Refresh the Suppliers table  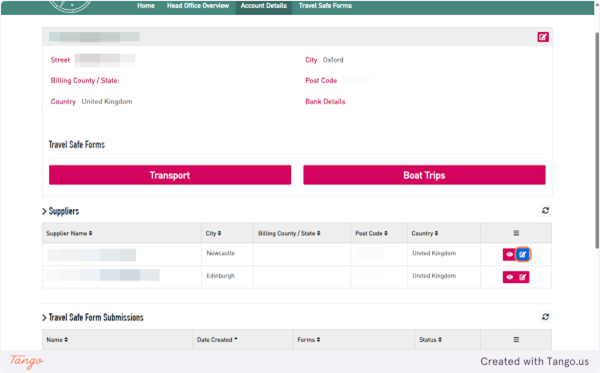[545, 210]
